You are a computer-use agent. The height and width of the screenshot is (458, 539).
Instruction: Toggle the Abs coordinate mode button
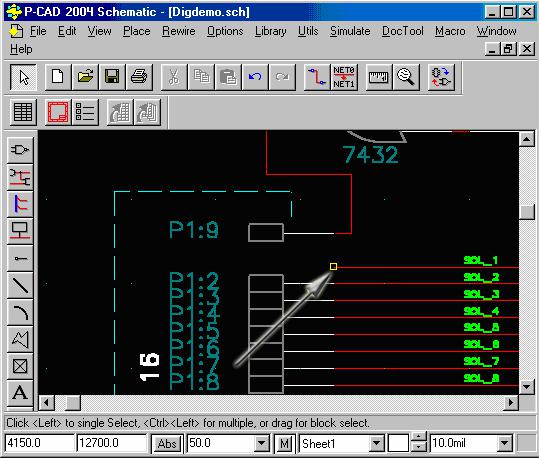coord(167,444)
